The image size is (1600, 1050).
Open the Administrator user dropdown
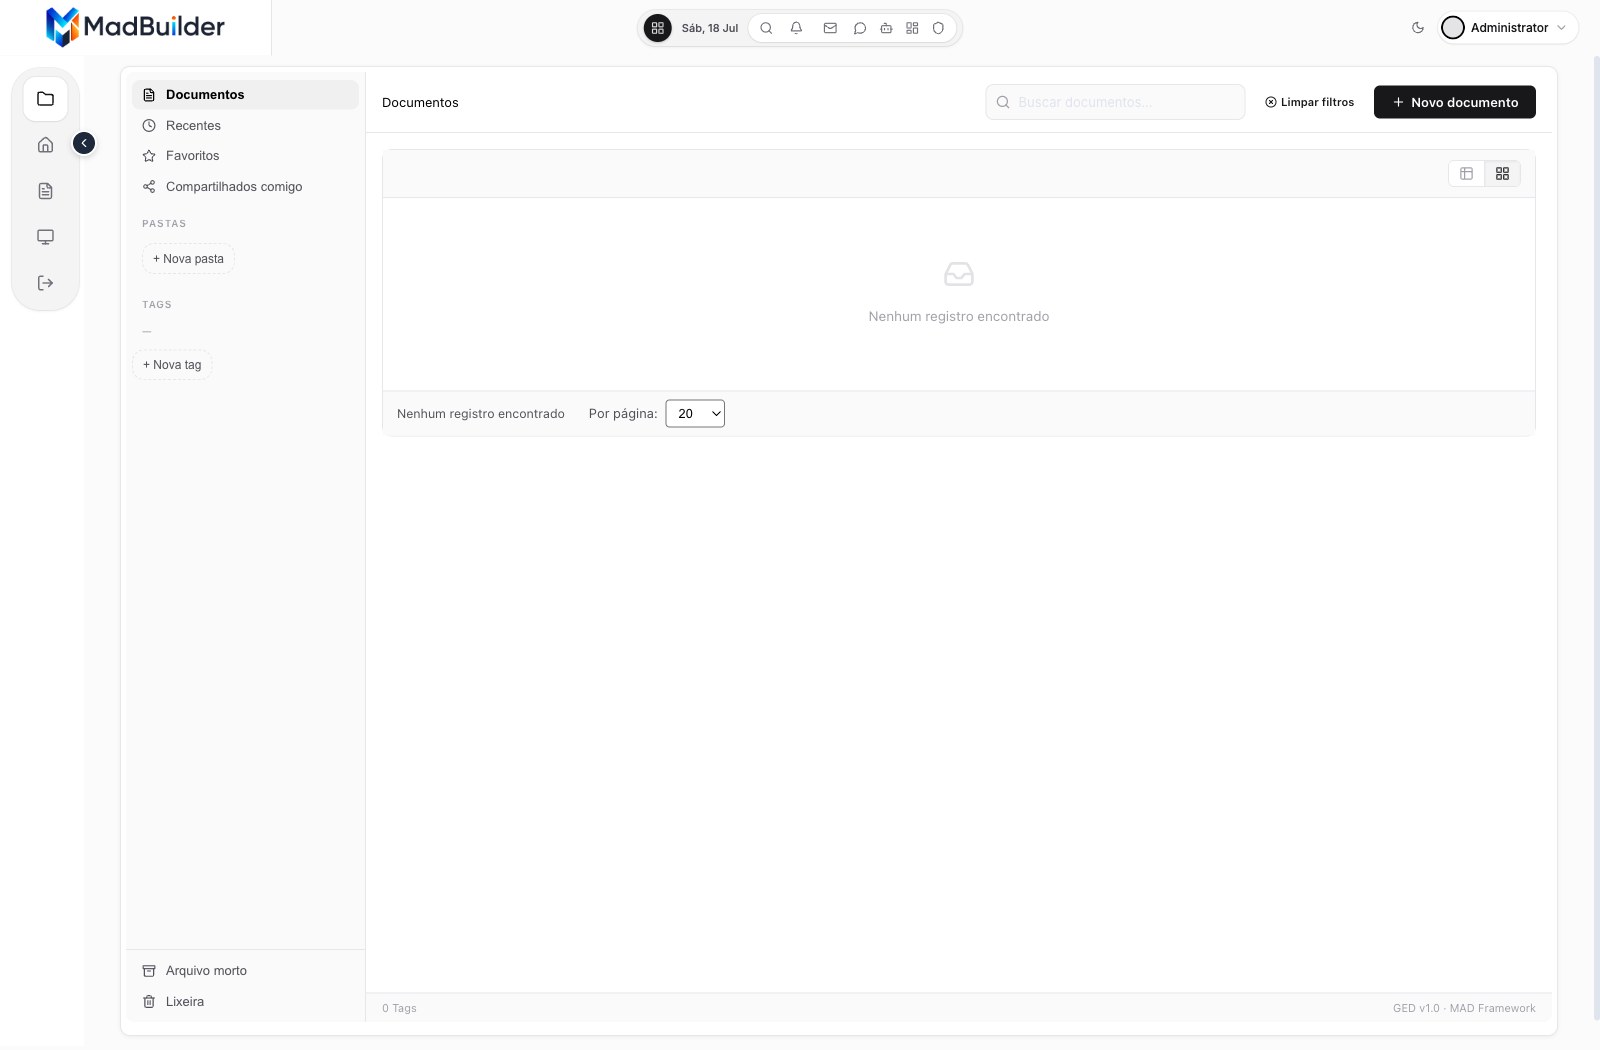[x=1508, y=28]
